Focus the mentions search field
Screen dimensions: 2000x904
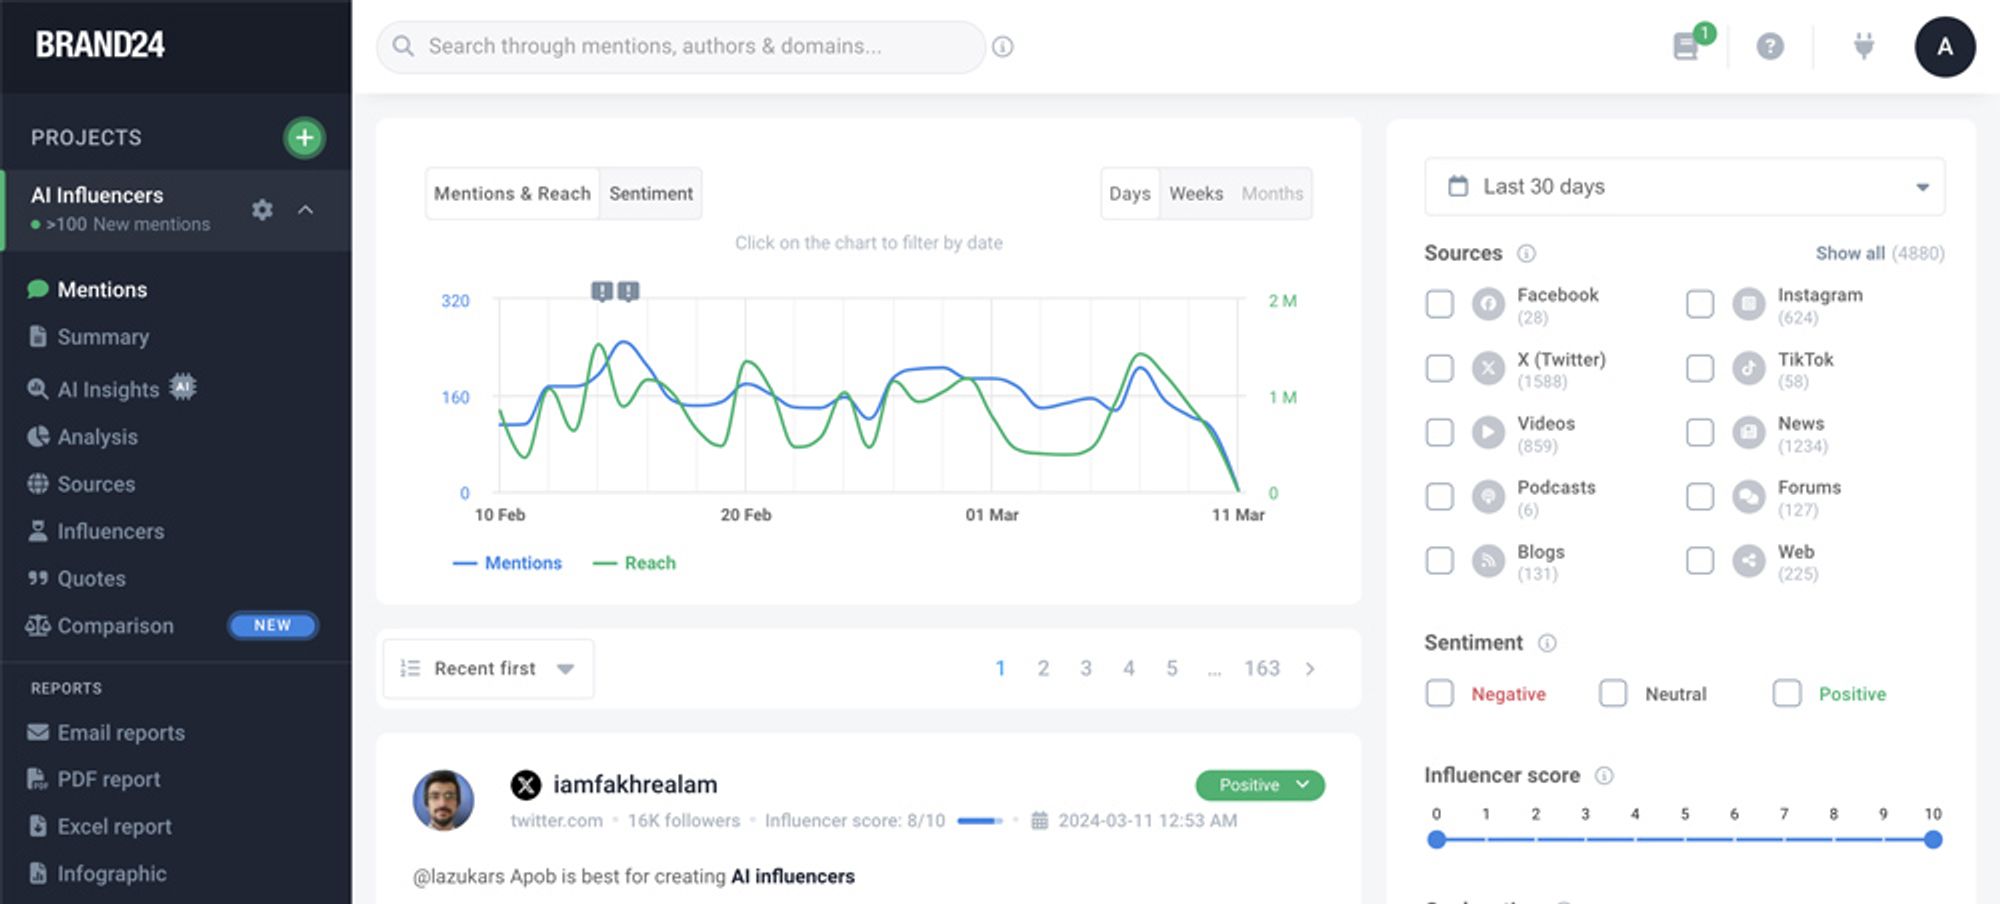(x=681, y=47)
